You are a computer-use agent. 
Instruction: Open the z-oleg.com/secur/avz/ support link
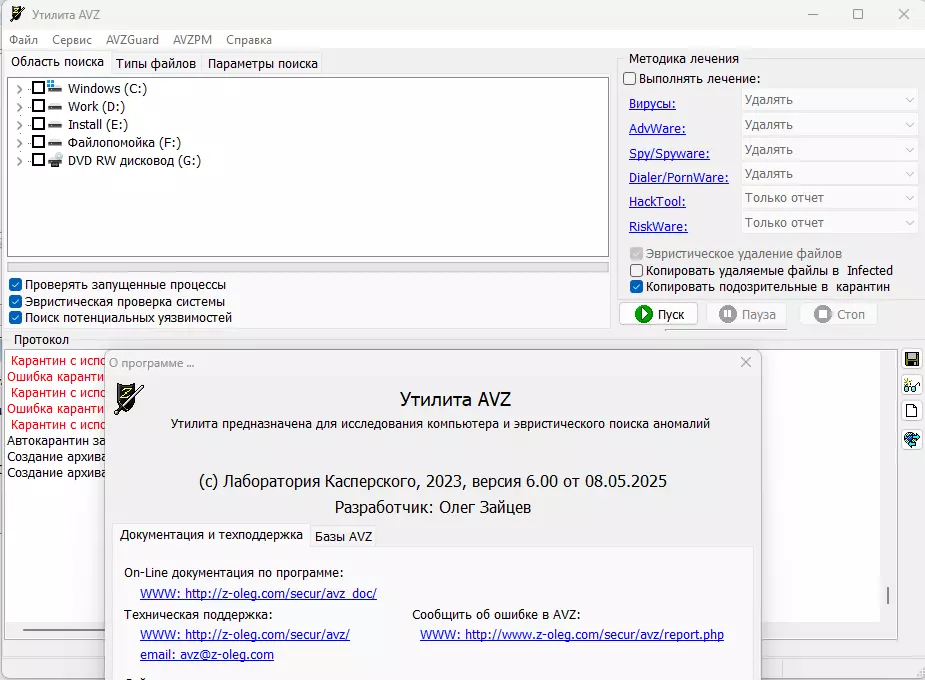[x=245, y=635]
